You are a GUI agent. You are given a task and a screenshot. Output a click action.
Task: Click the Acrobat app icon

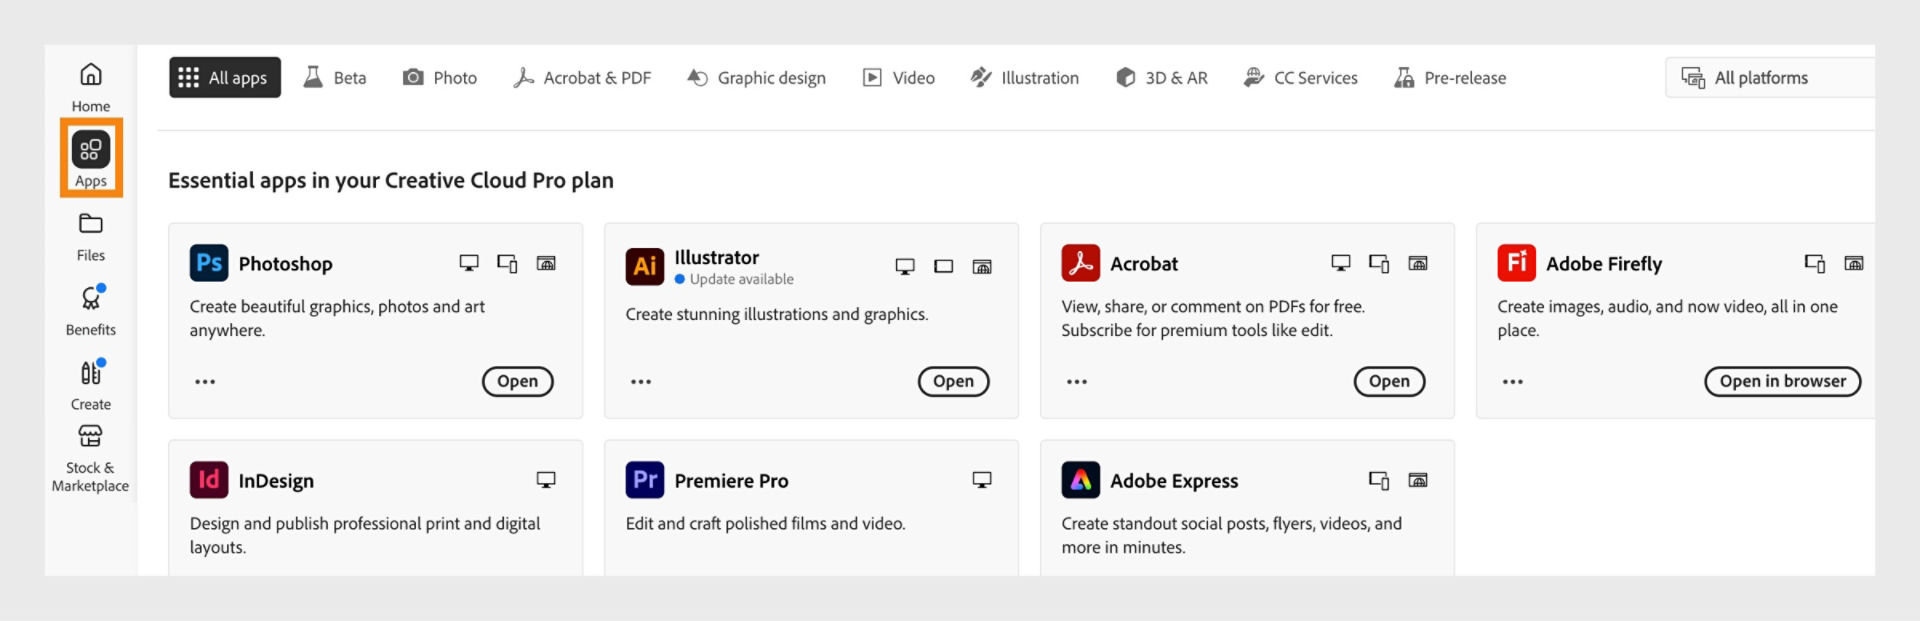pos(1081,263)
